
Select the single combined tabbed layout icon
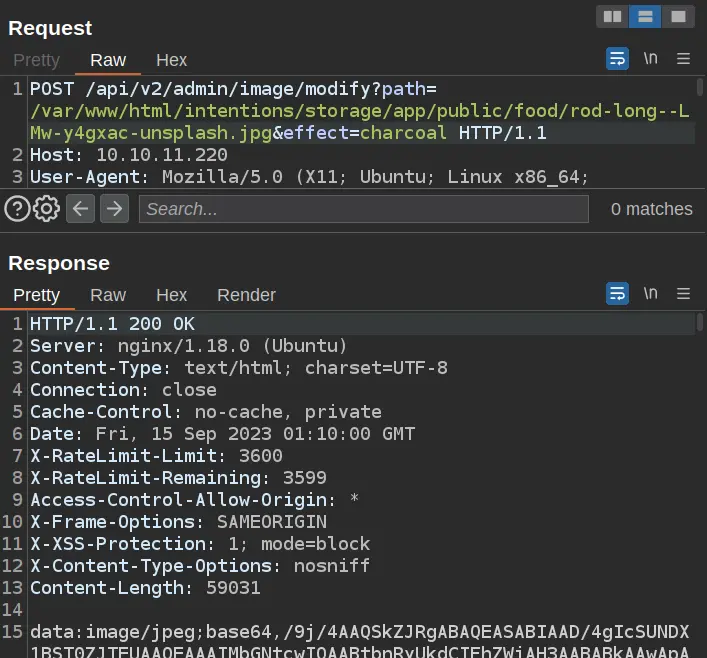click(x=678, y=17)
